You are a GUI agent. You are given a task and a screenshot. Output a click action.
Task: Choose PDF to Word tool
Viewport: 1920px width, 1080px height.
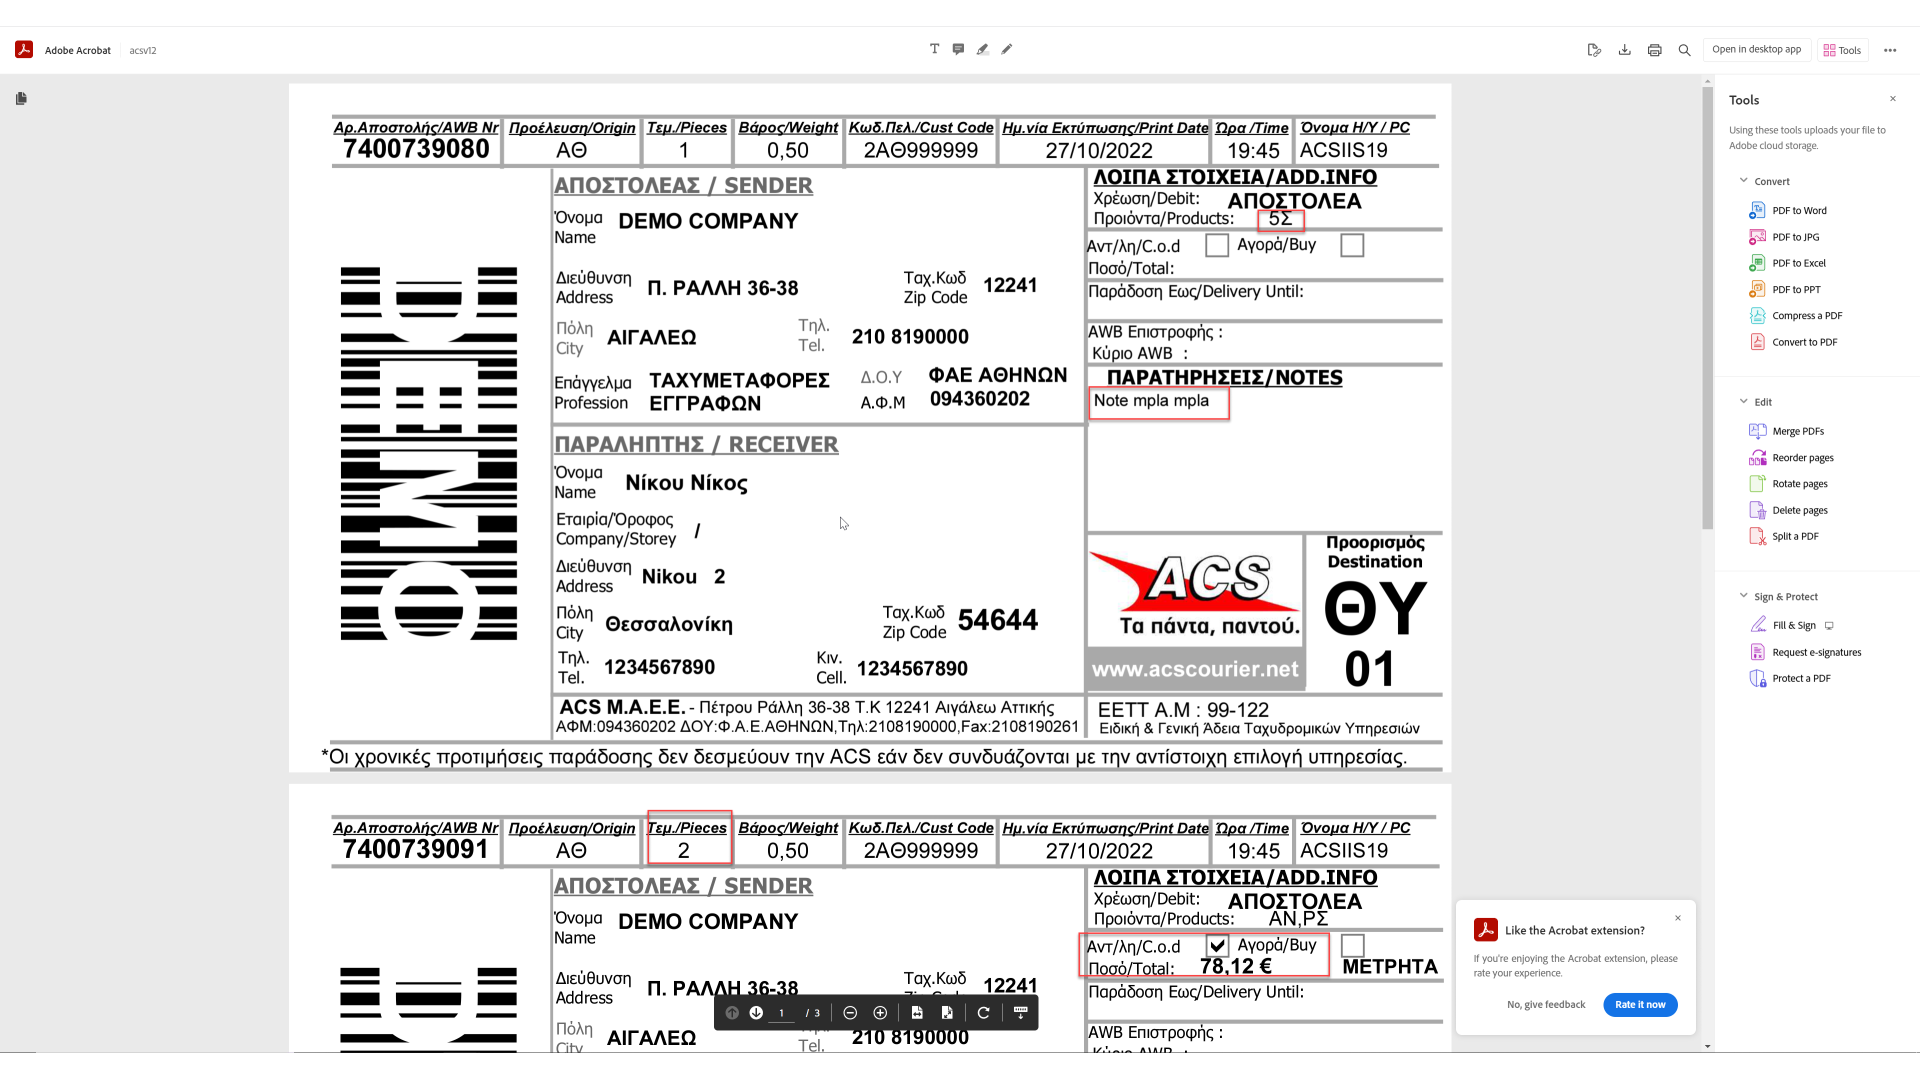1798,211
